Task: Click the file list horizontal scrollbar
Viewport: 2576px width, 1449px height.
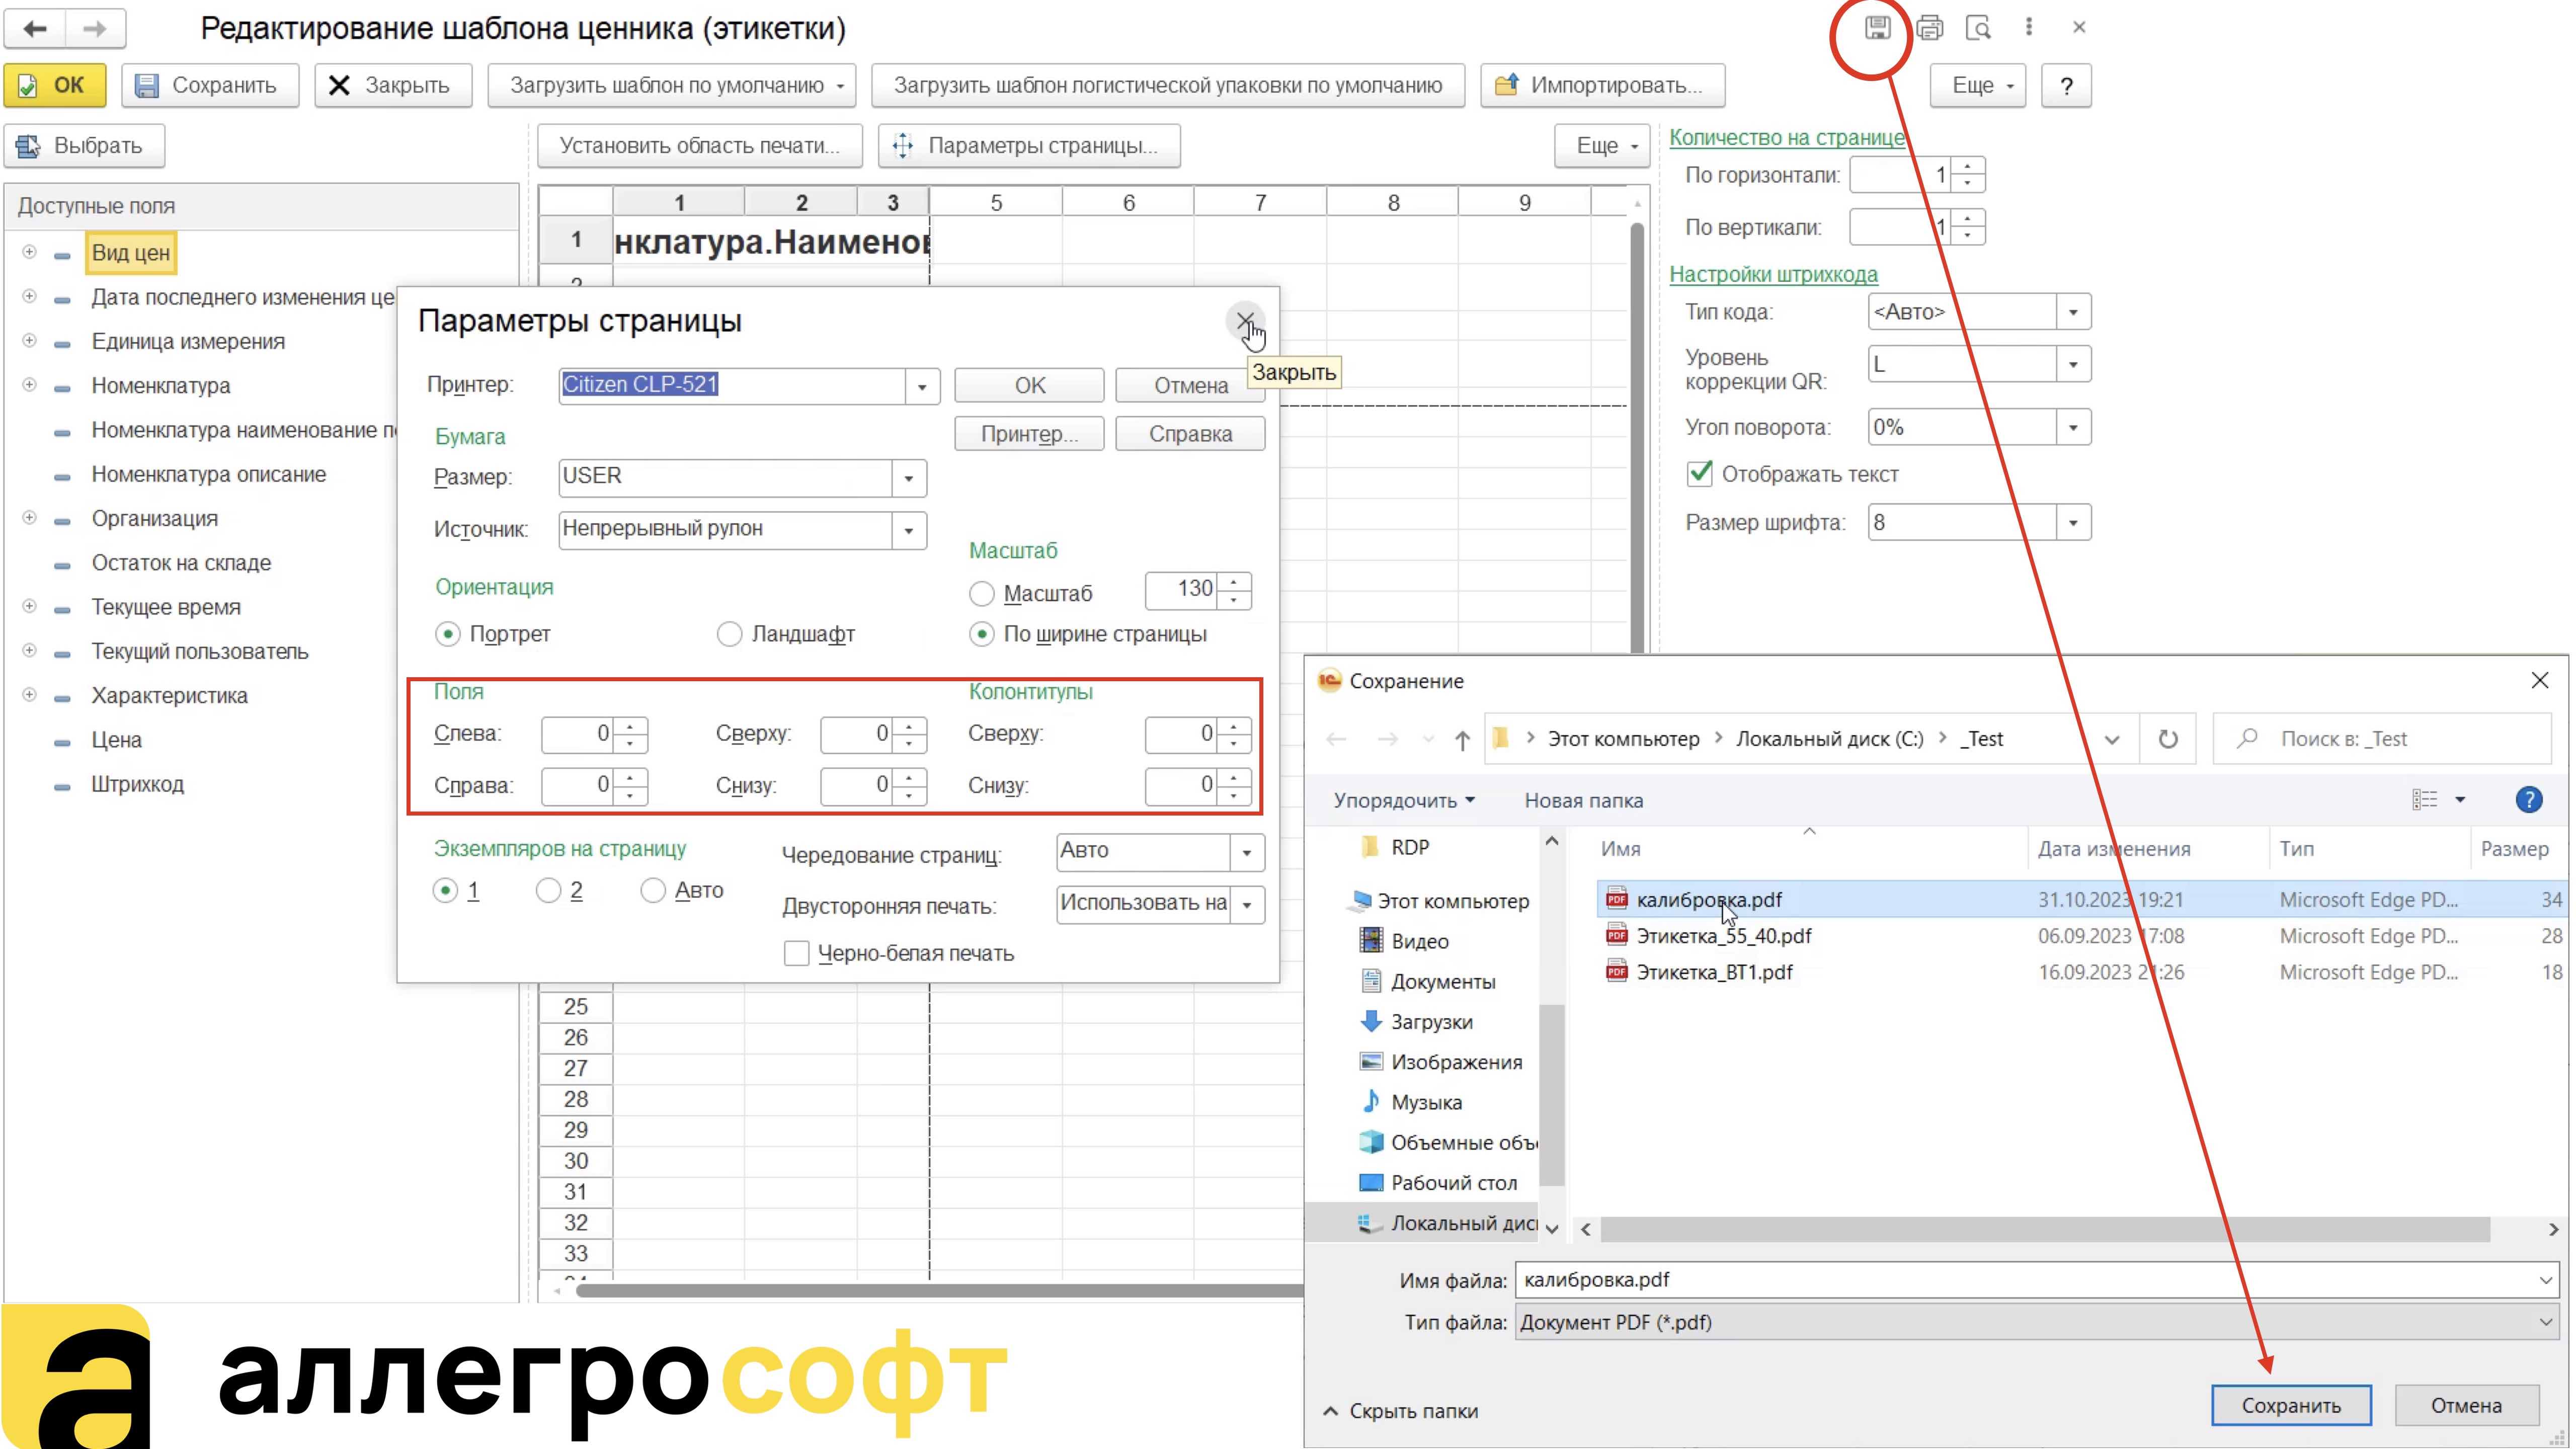Action: [x=2044, y=1229]
